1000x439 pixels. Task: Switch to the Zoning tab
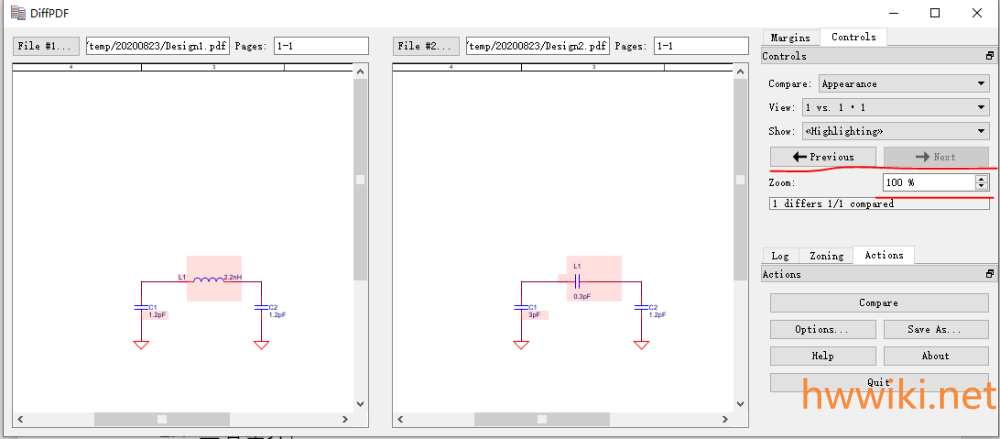pos(826,256)
